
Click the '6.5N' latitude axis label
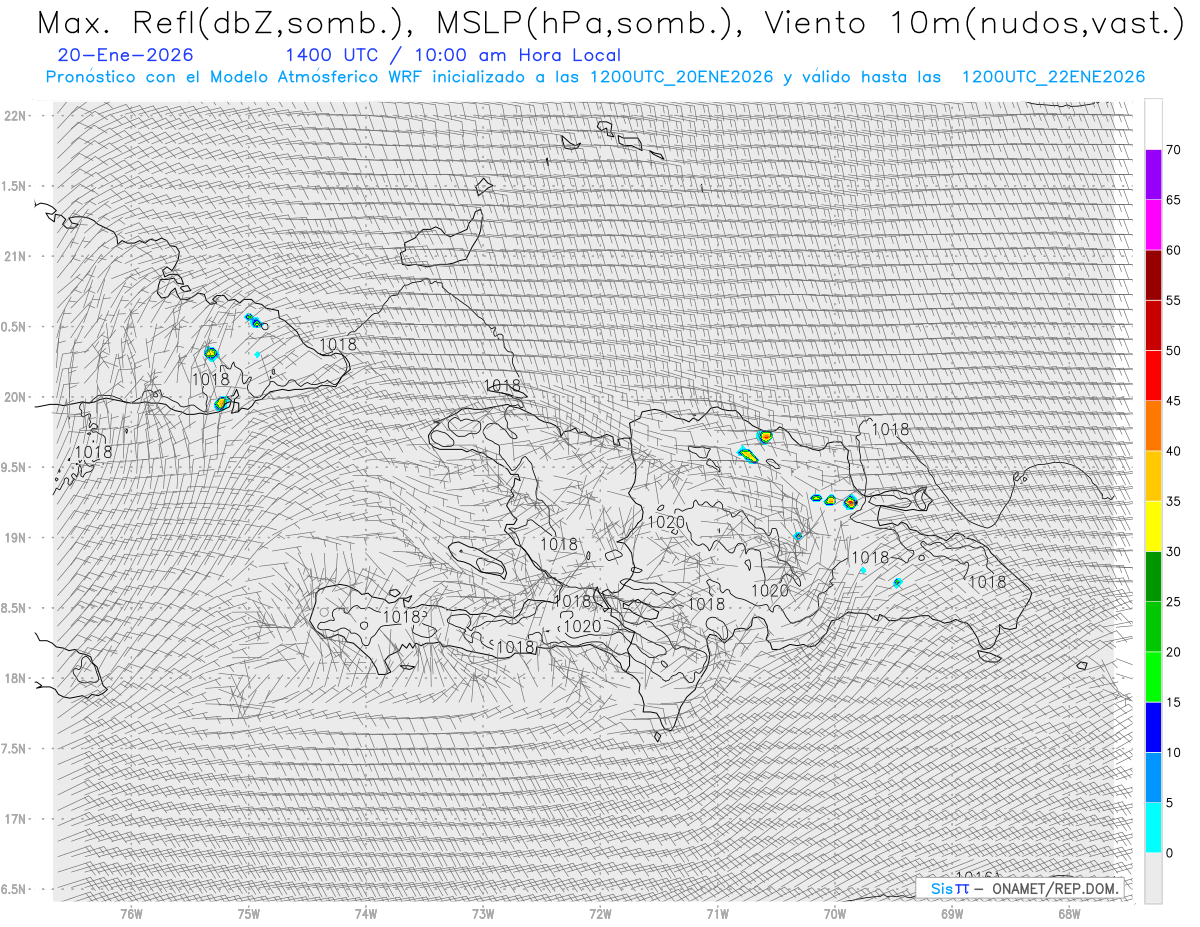pyautogui.click(x=15, y=889)
